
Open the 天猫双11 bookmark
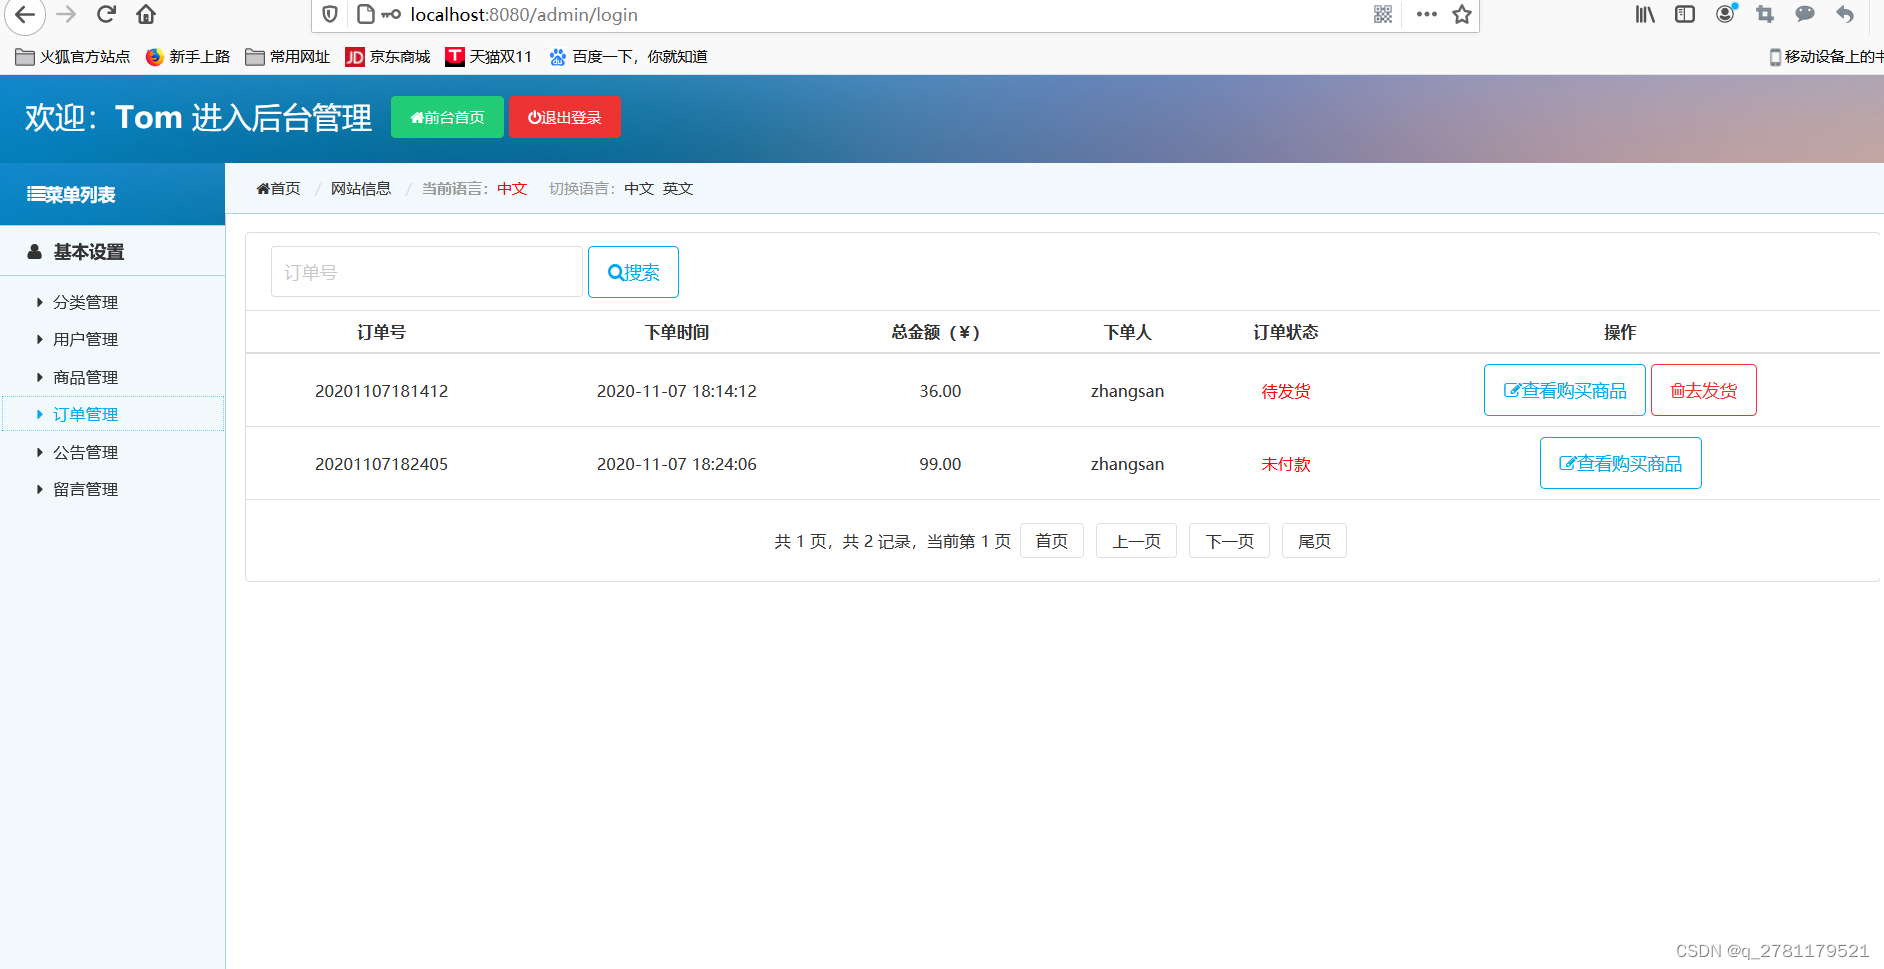(x=489, y=57)
